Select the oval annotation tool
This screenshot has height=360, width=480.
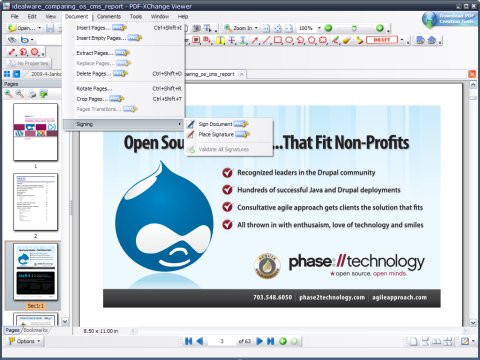pyautogui.click(x=289, y=40)
